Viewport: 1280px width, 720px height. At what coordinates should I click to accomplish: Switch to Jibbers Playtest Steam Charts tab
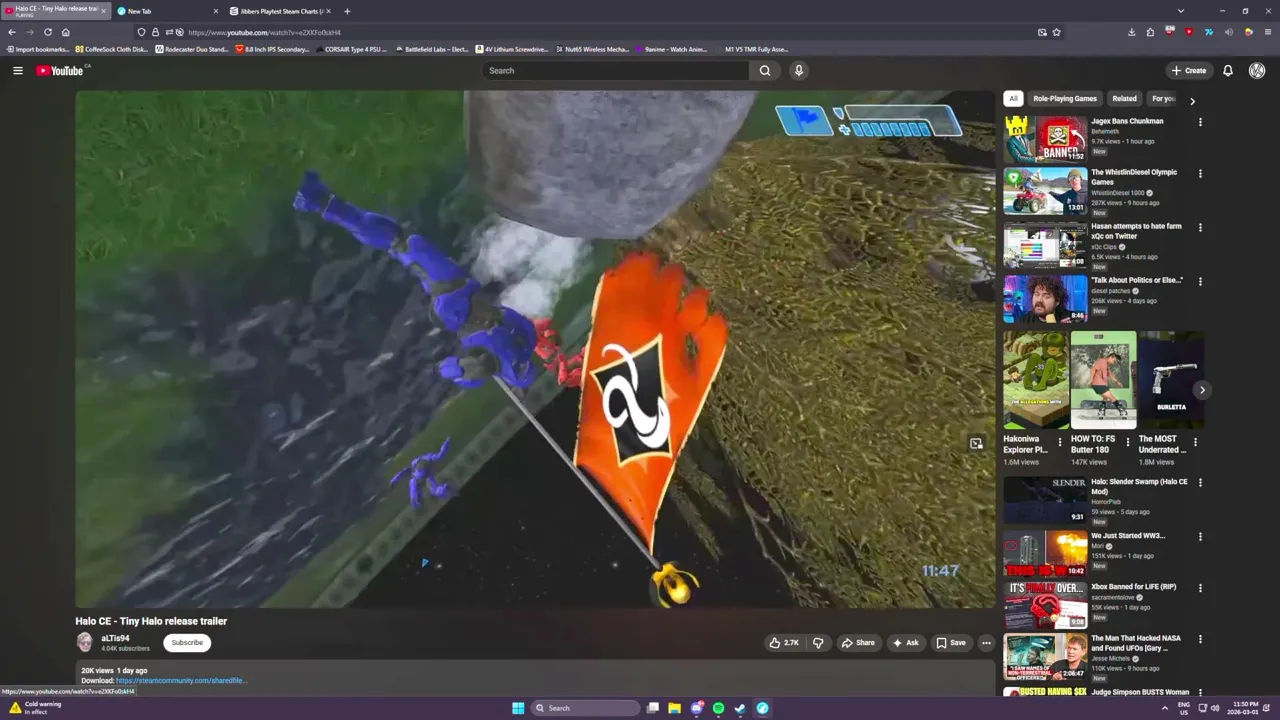click(x=280, y=11)
